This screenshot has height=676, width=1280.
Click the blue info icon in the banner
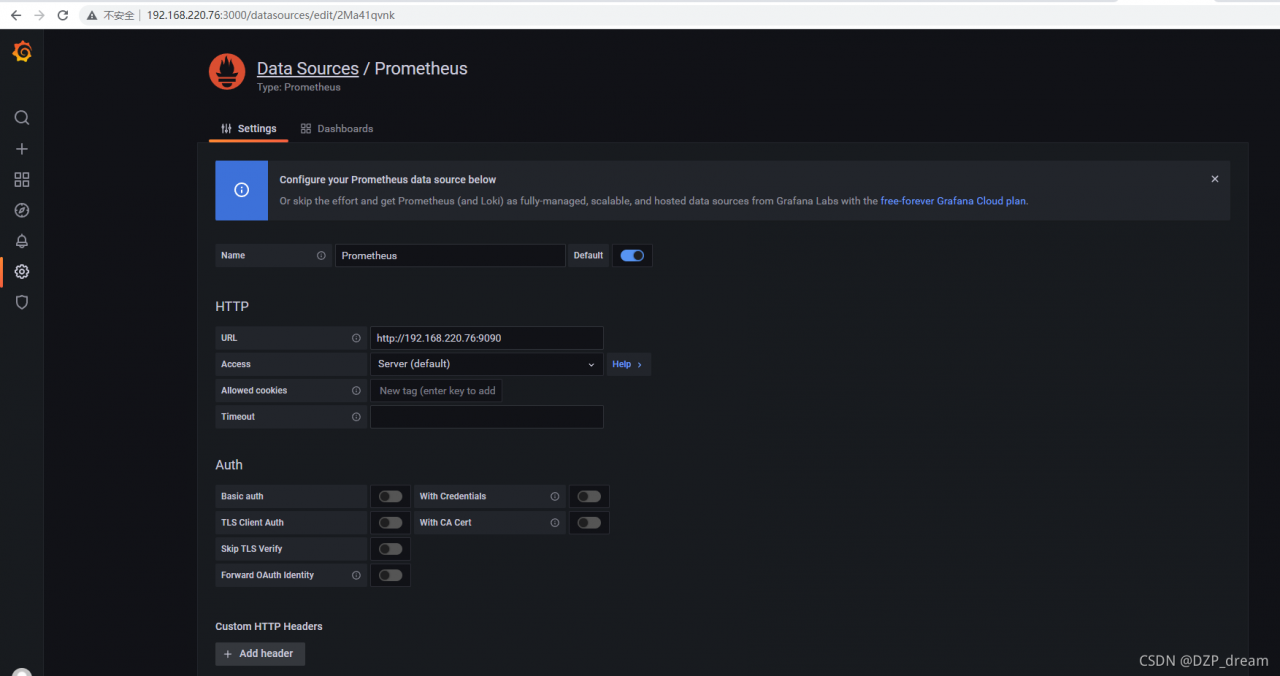[241, 190]
